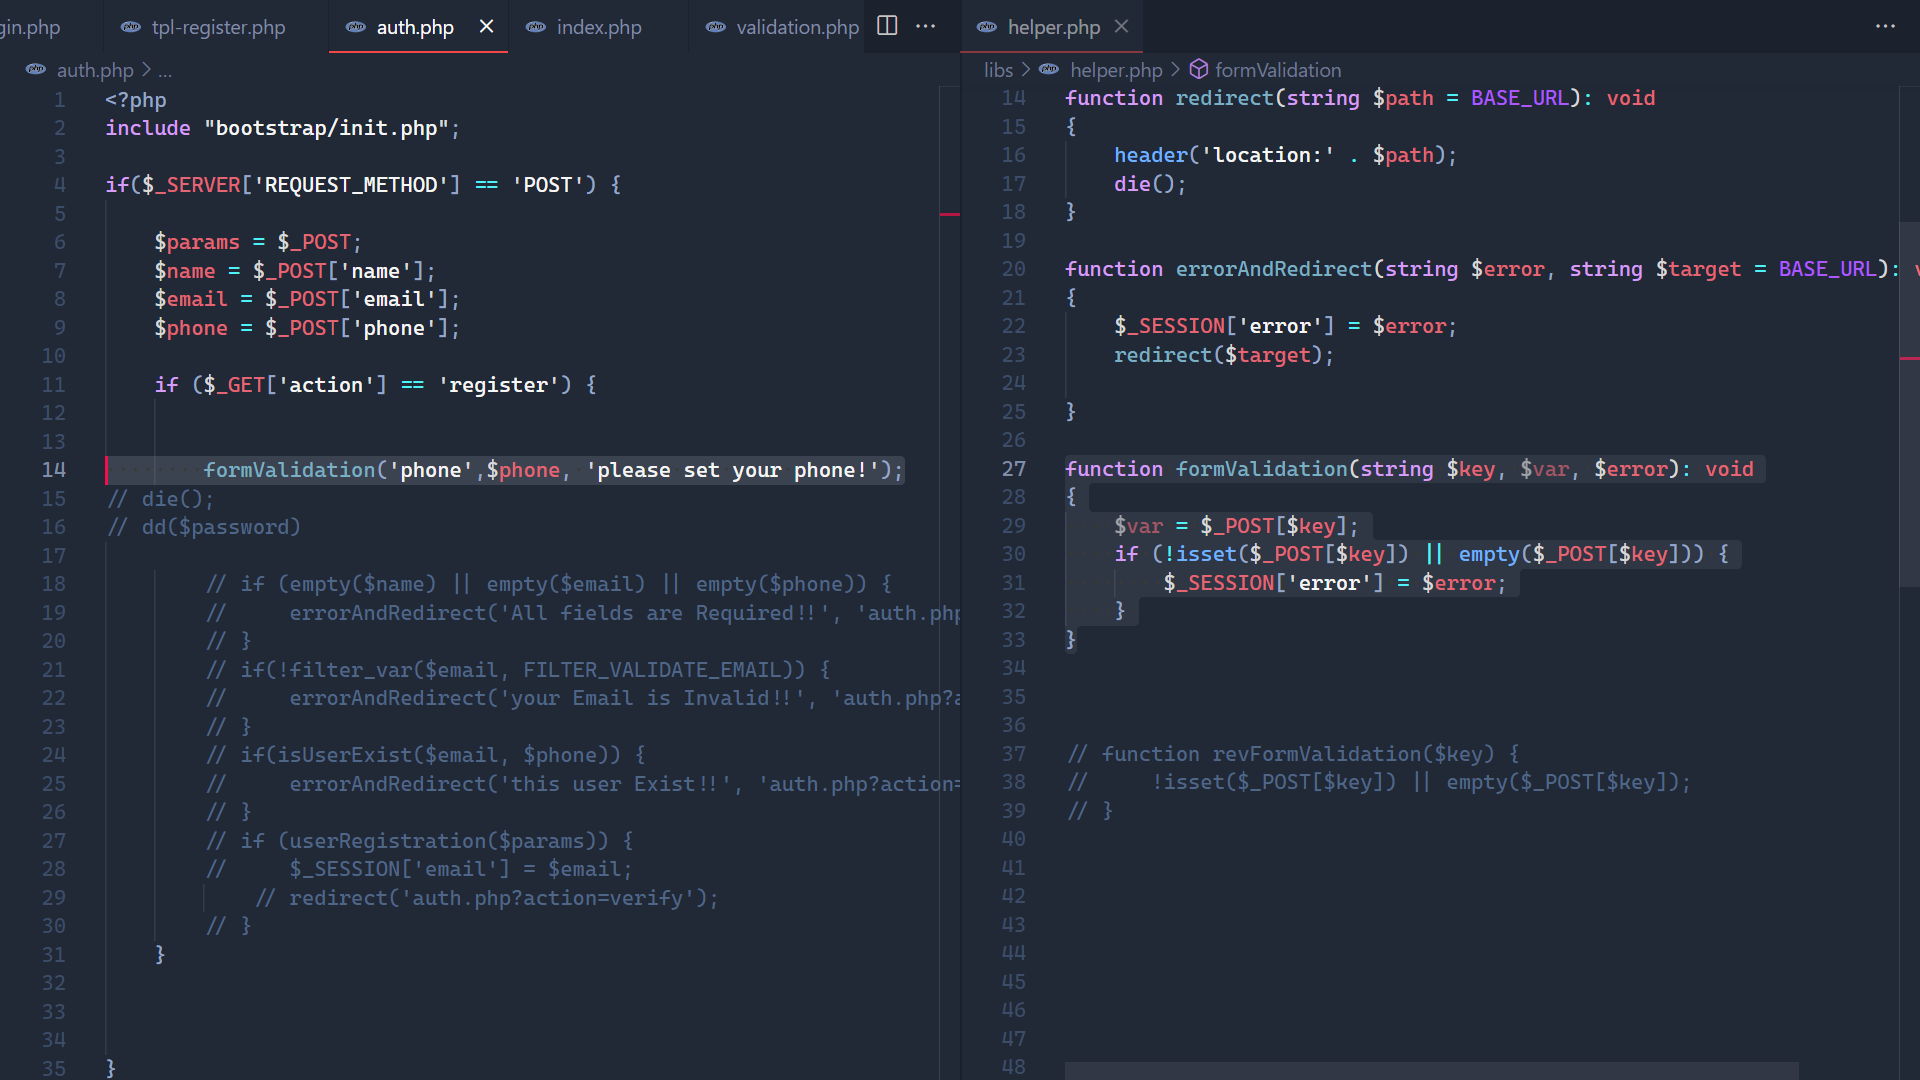
Task: Click commented FILTER_VALIDATE_EMAIL line
Action: click(518, 670)
